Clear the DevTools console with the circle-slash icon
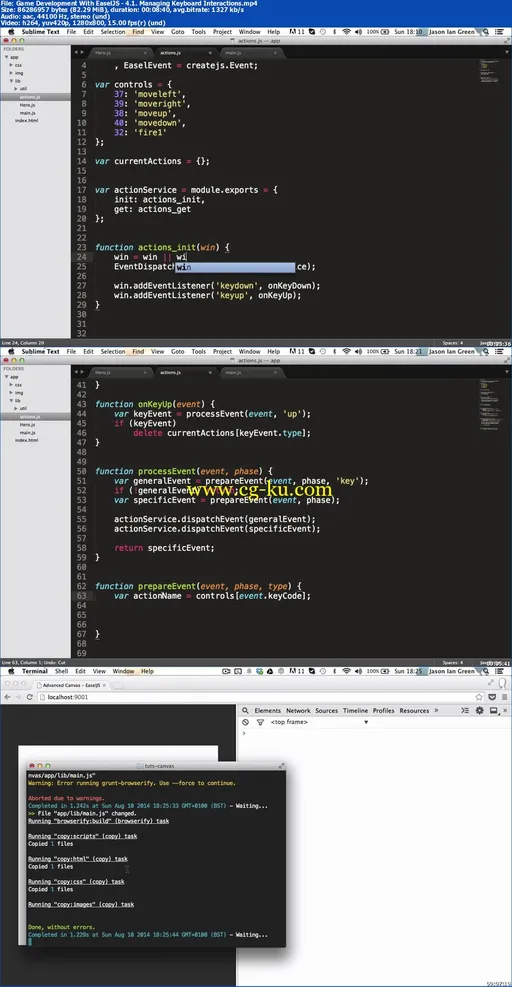This screenshot has height=987, width=512. pyautogui.click(x=245, y=722)
